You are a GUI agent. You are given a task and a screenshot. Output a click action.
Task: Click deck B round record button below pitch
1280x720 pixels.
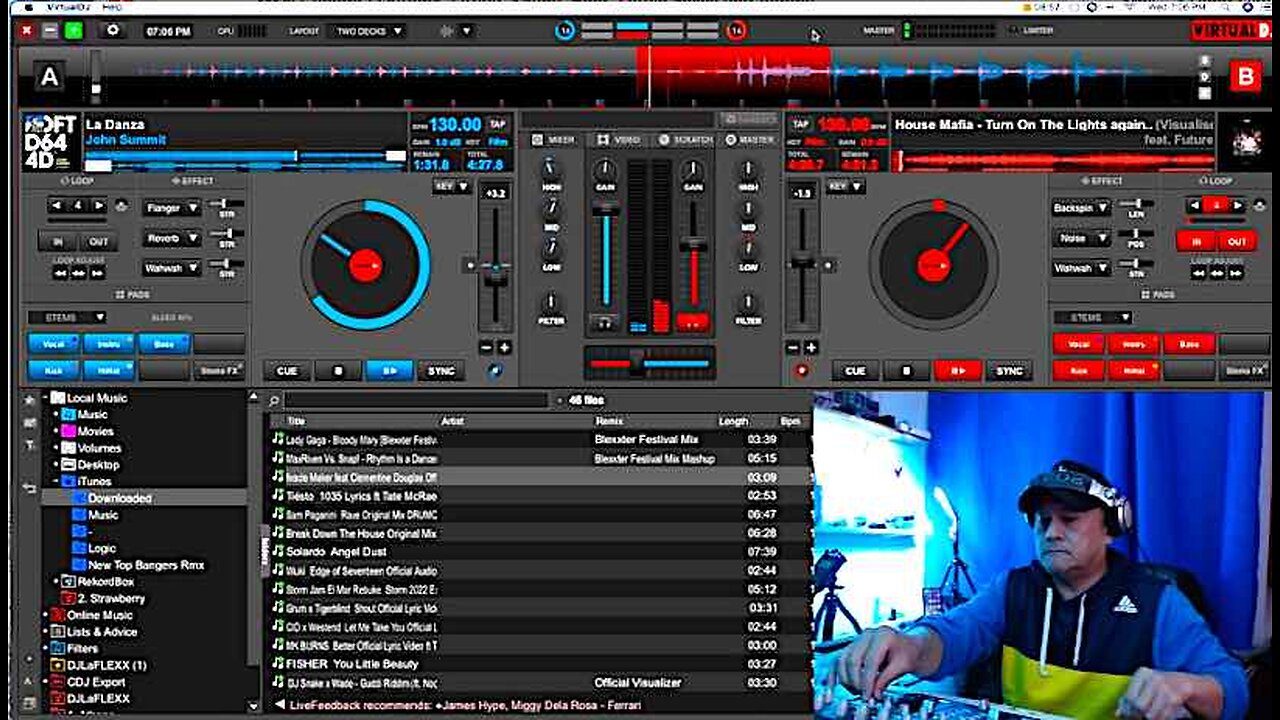pos(801,371)
